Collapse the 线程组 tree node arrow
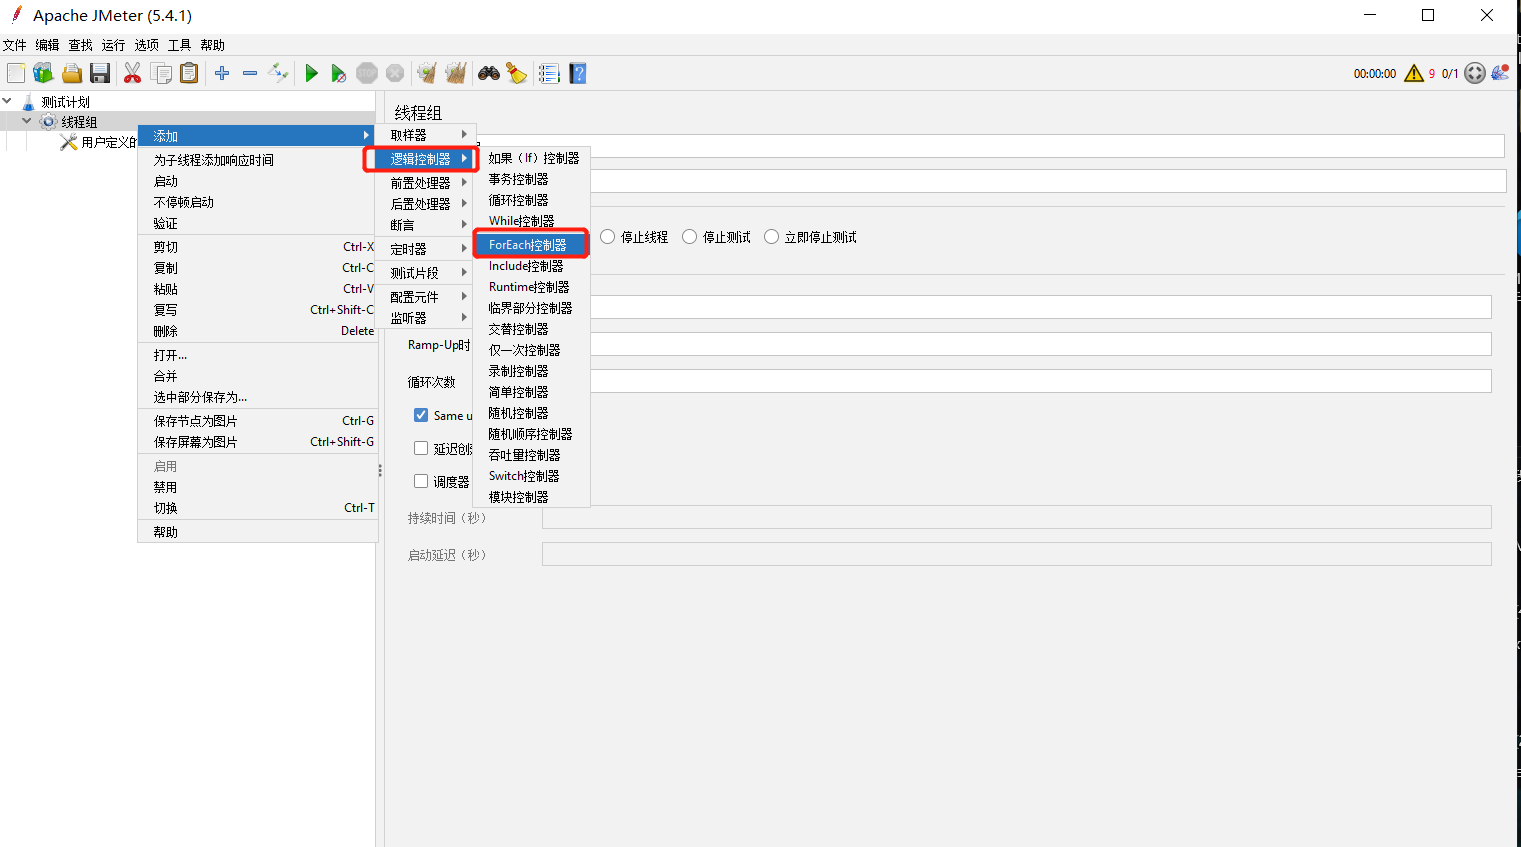Screen dimensions: 1521x847 tap(27, 121)
